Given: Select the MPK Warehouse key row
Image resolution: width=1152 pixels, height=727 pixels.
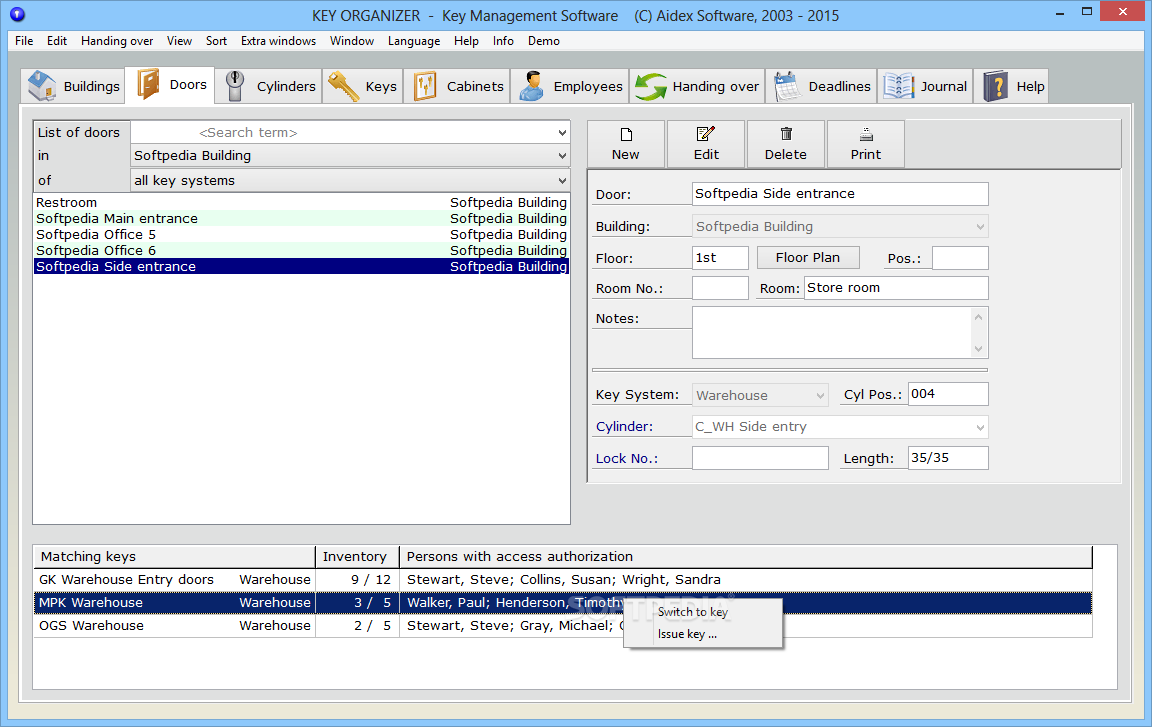Looking at the screenshot, I should click(563, 603).
